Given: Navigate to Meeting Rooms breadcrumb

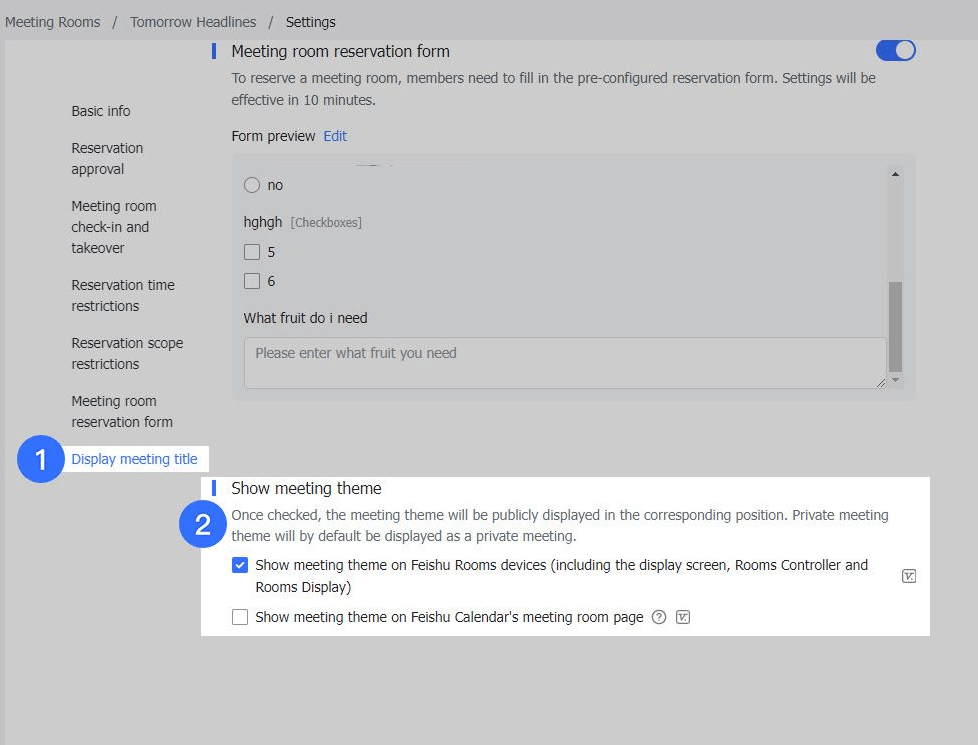Looking at the screenshot, I should coord(53,22).
